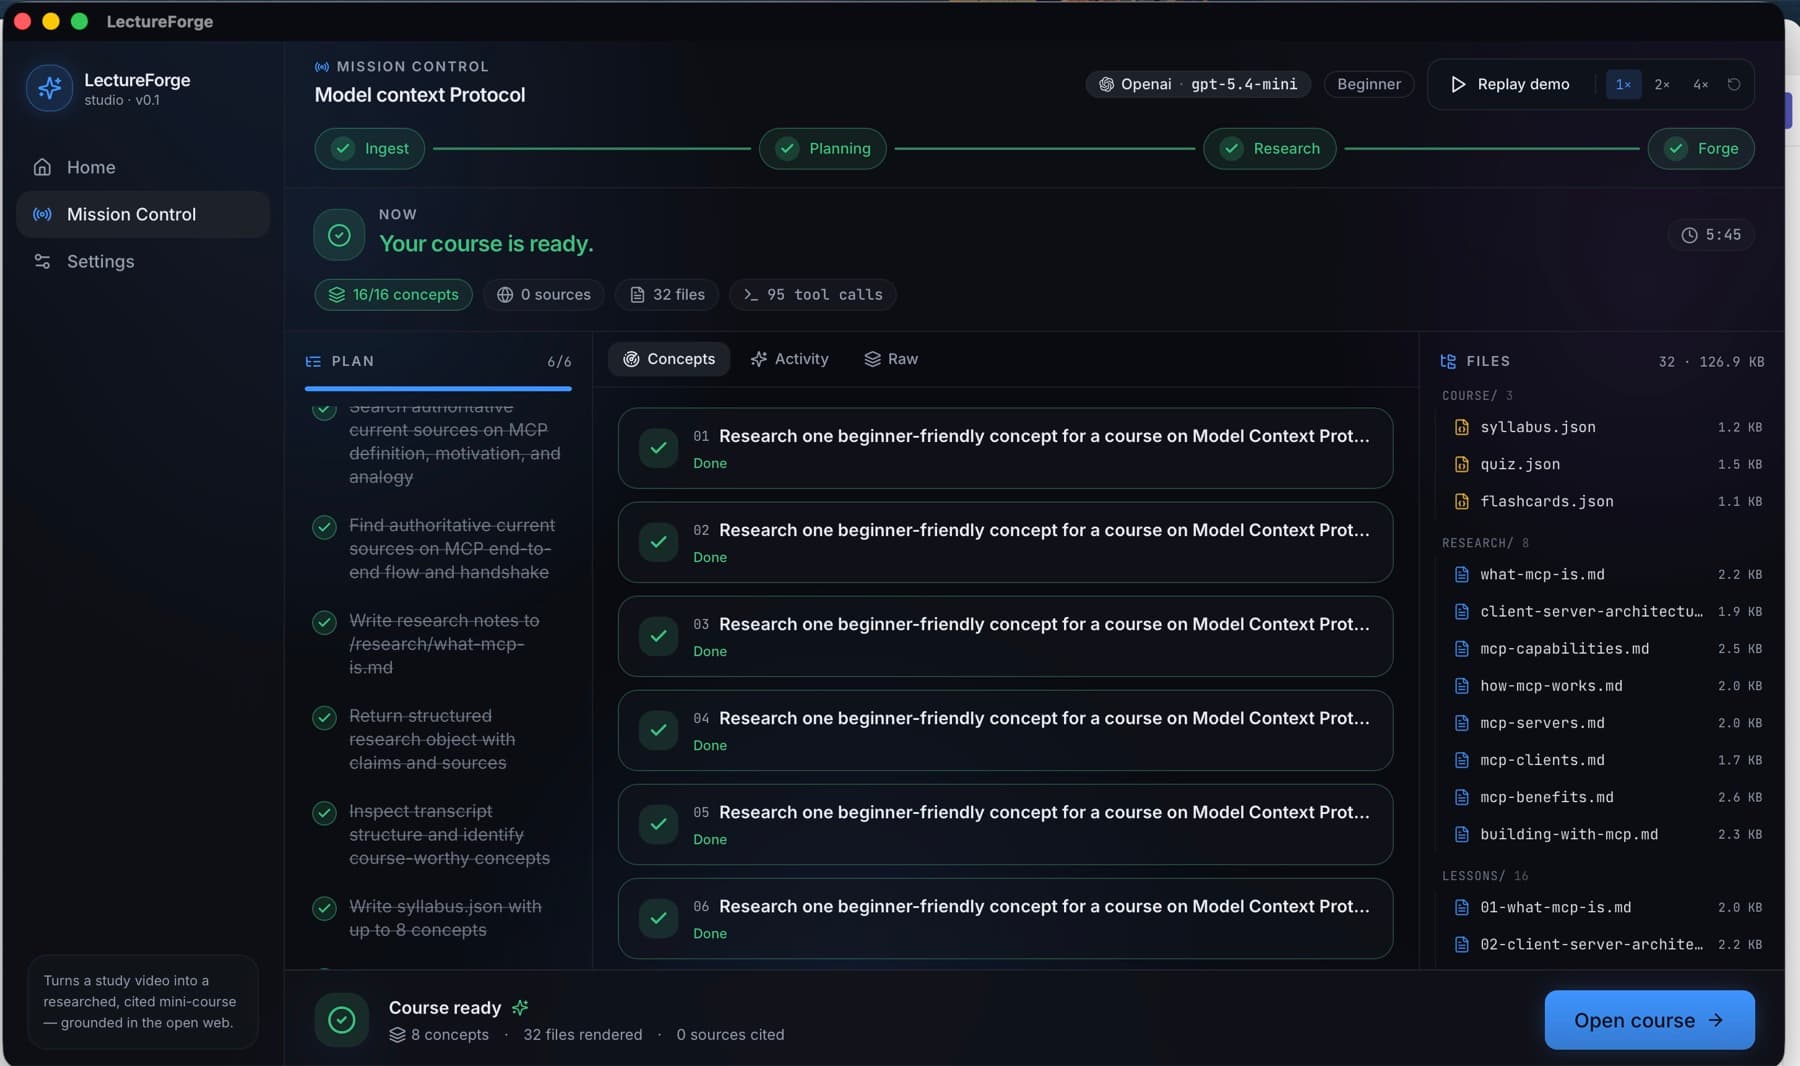
Task: Click the mcp-servers.md file icon
Action: [1461, 723]
